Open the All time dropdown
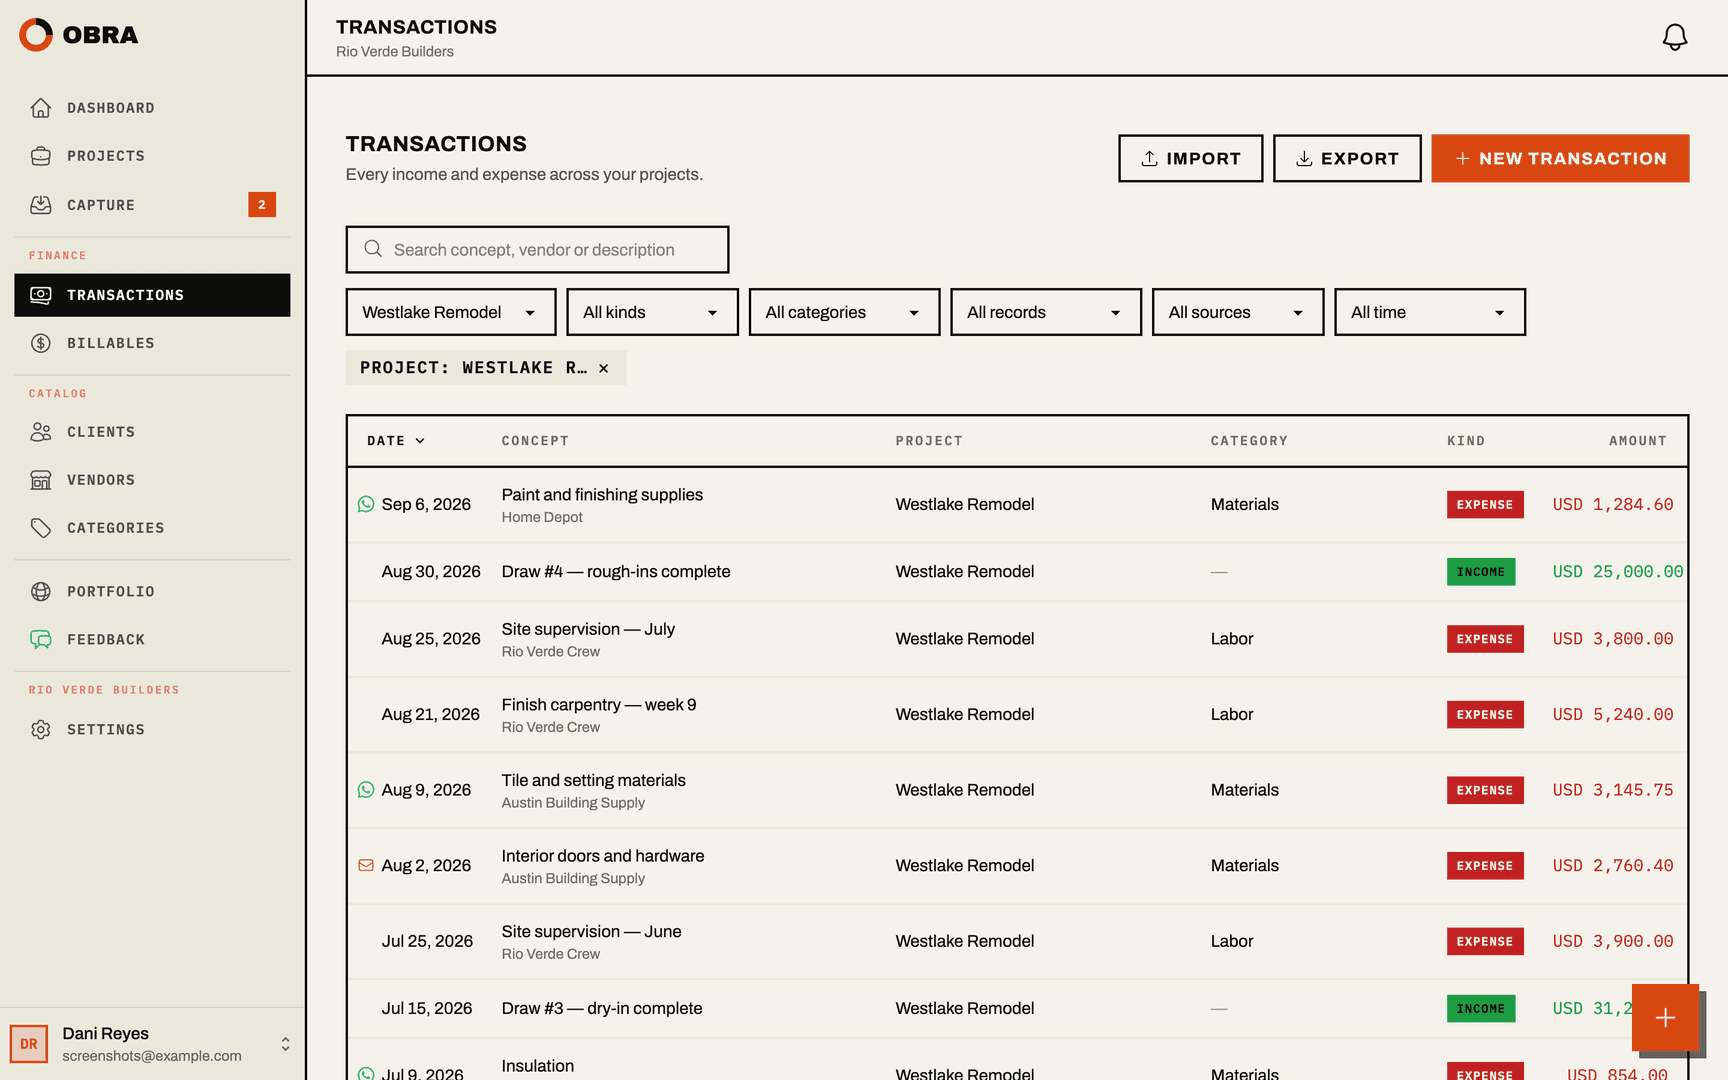This screenshot has width=1728, height=1080. pos(1429,312)
